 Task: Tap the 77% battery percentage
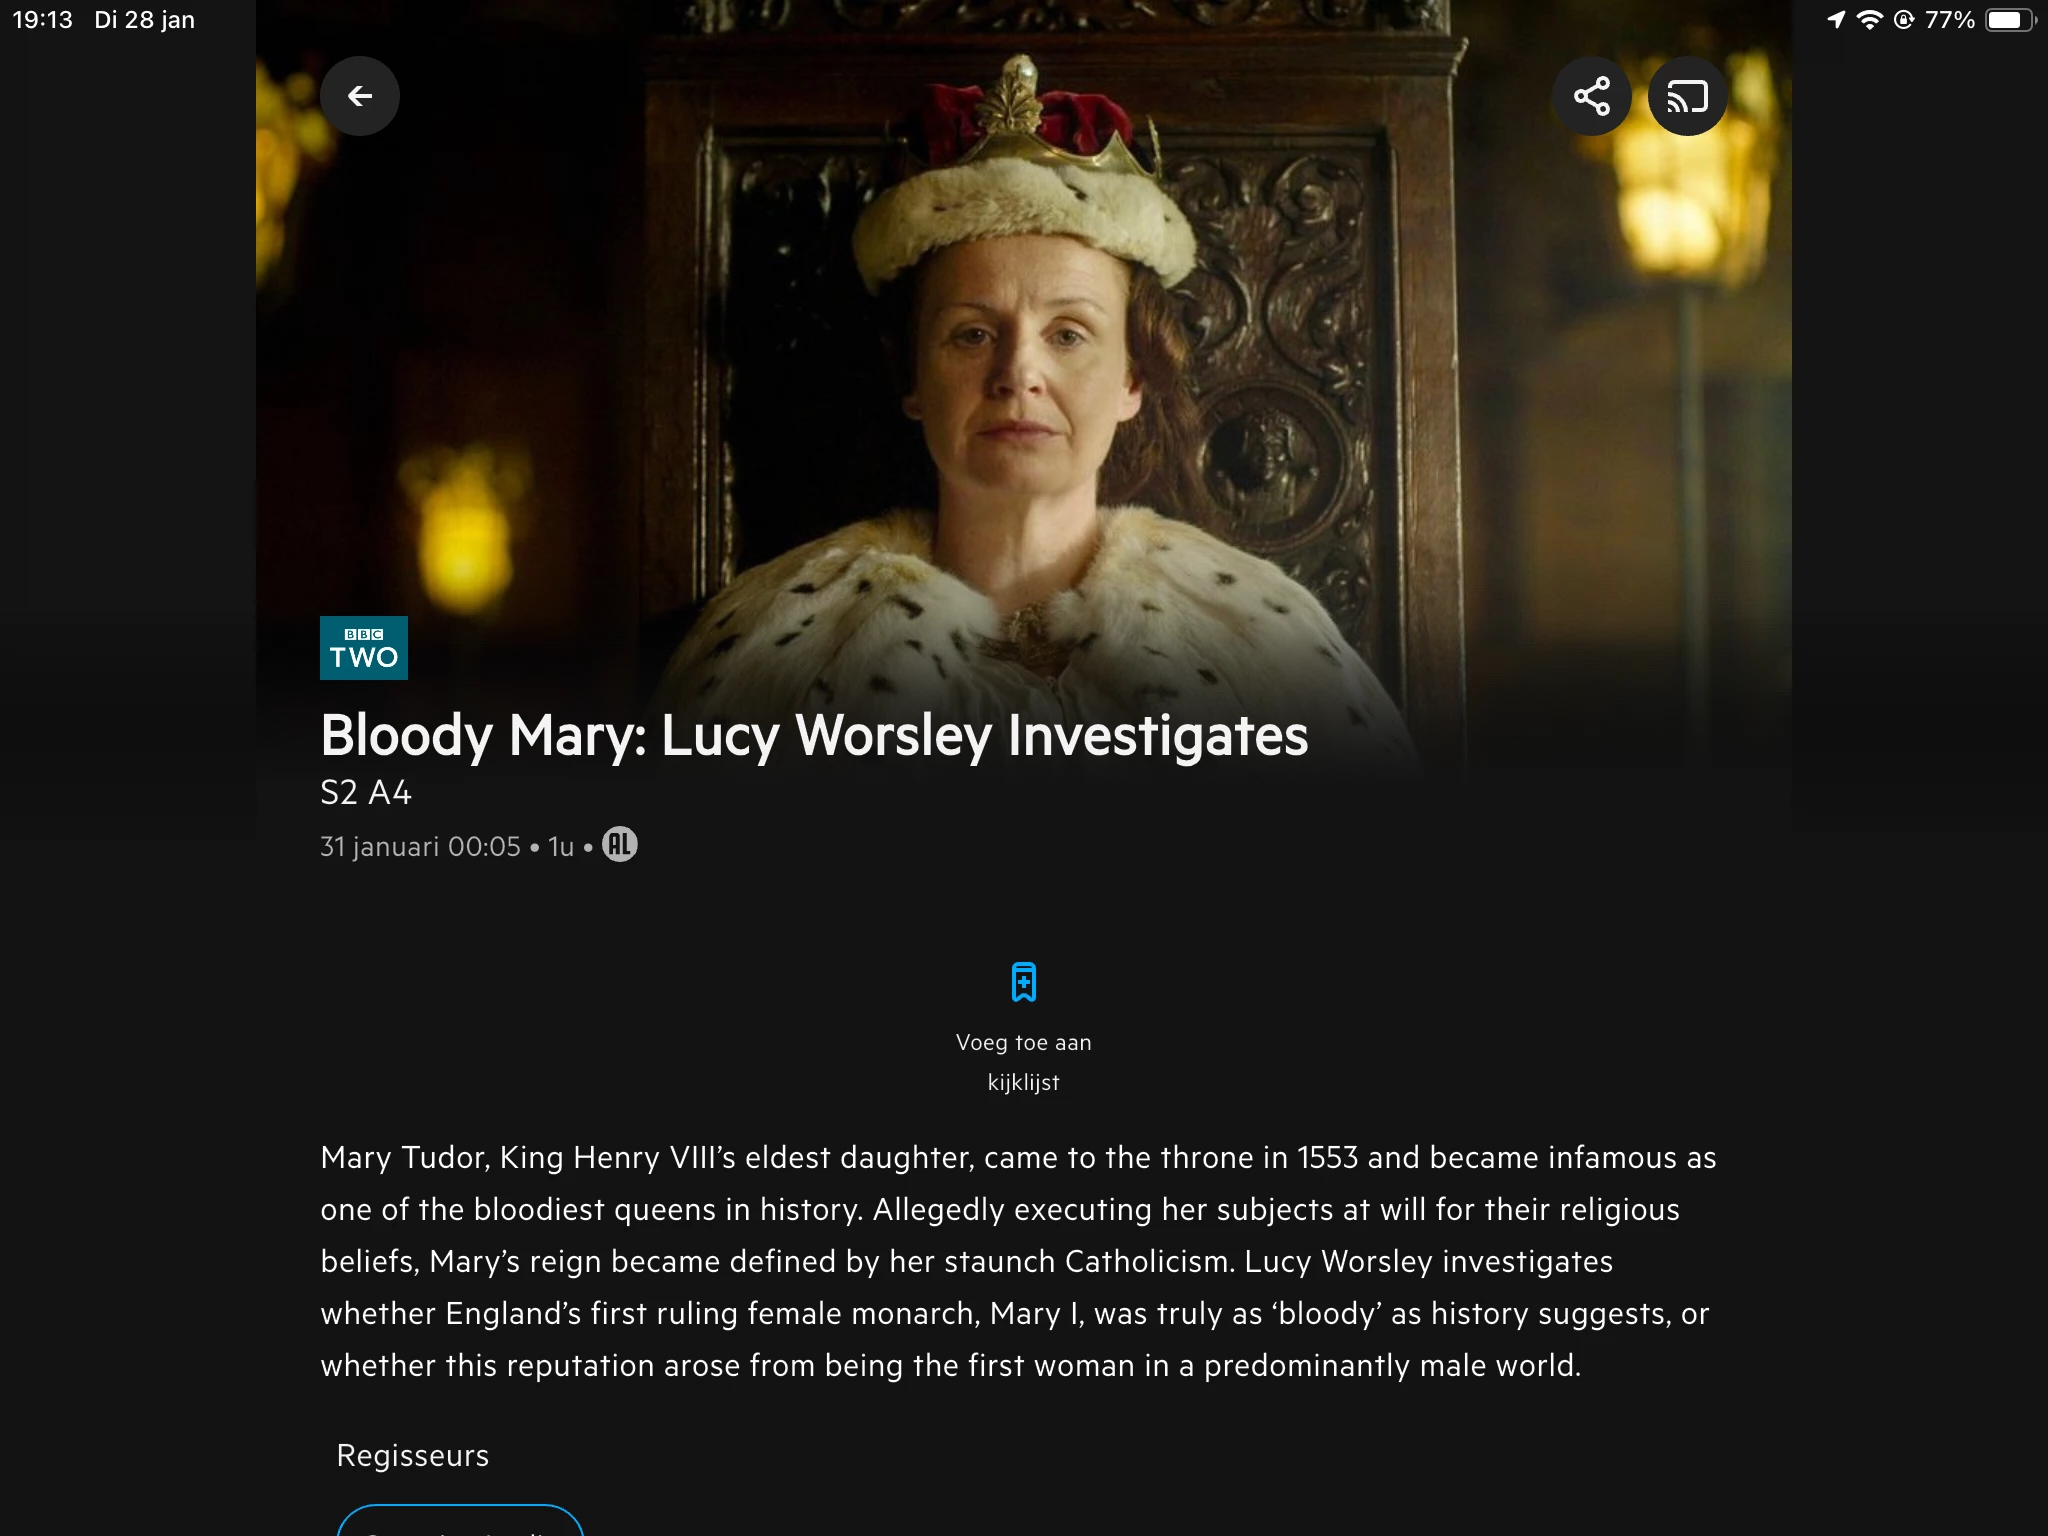pos(1949,20)
